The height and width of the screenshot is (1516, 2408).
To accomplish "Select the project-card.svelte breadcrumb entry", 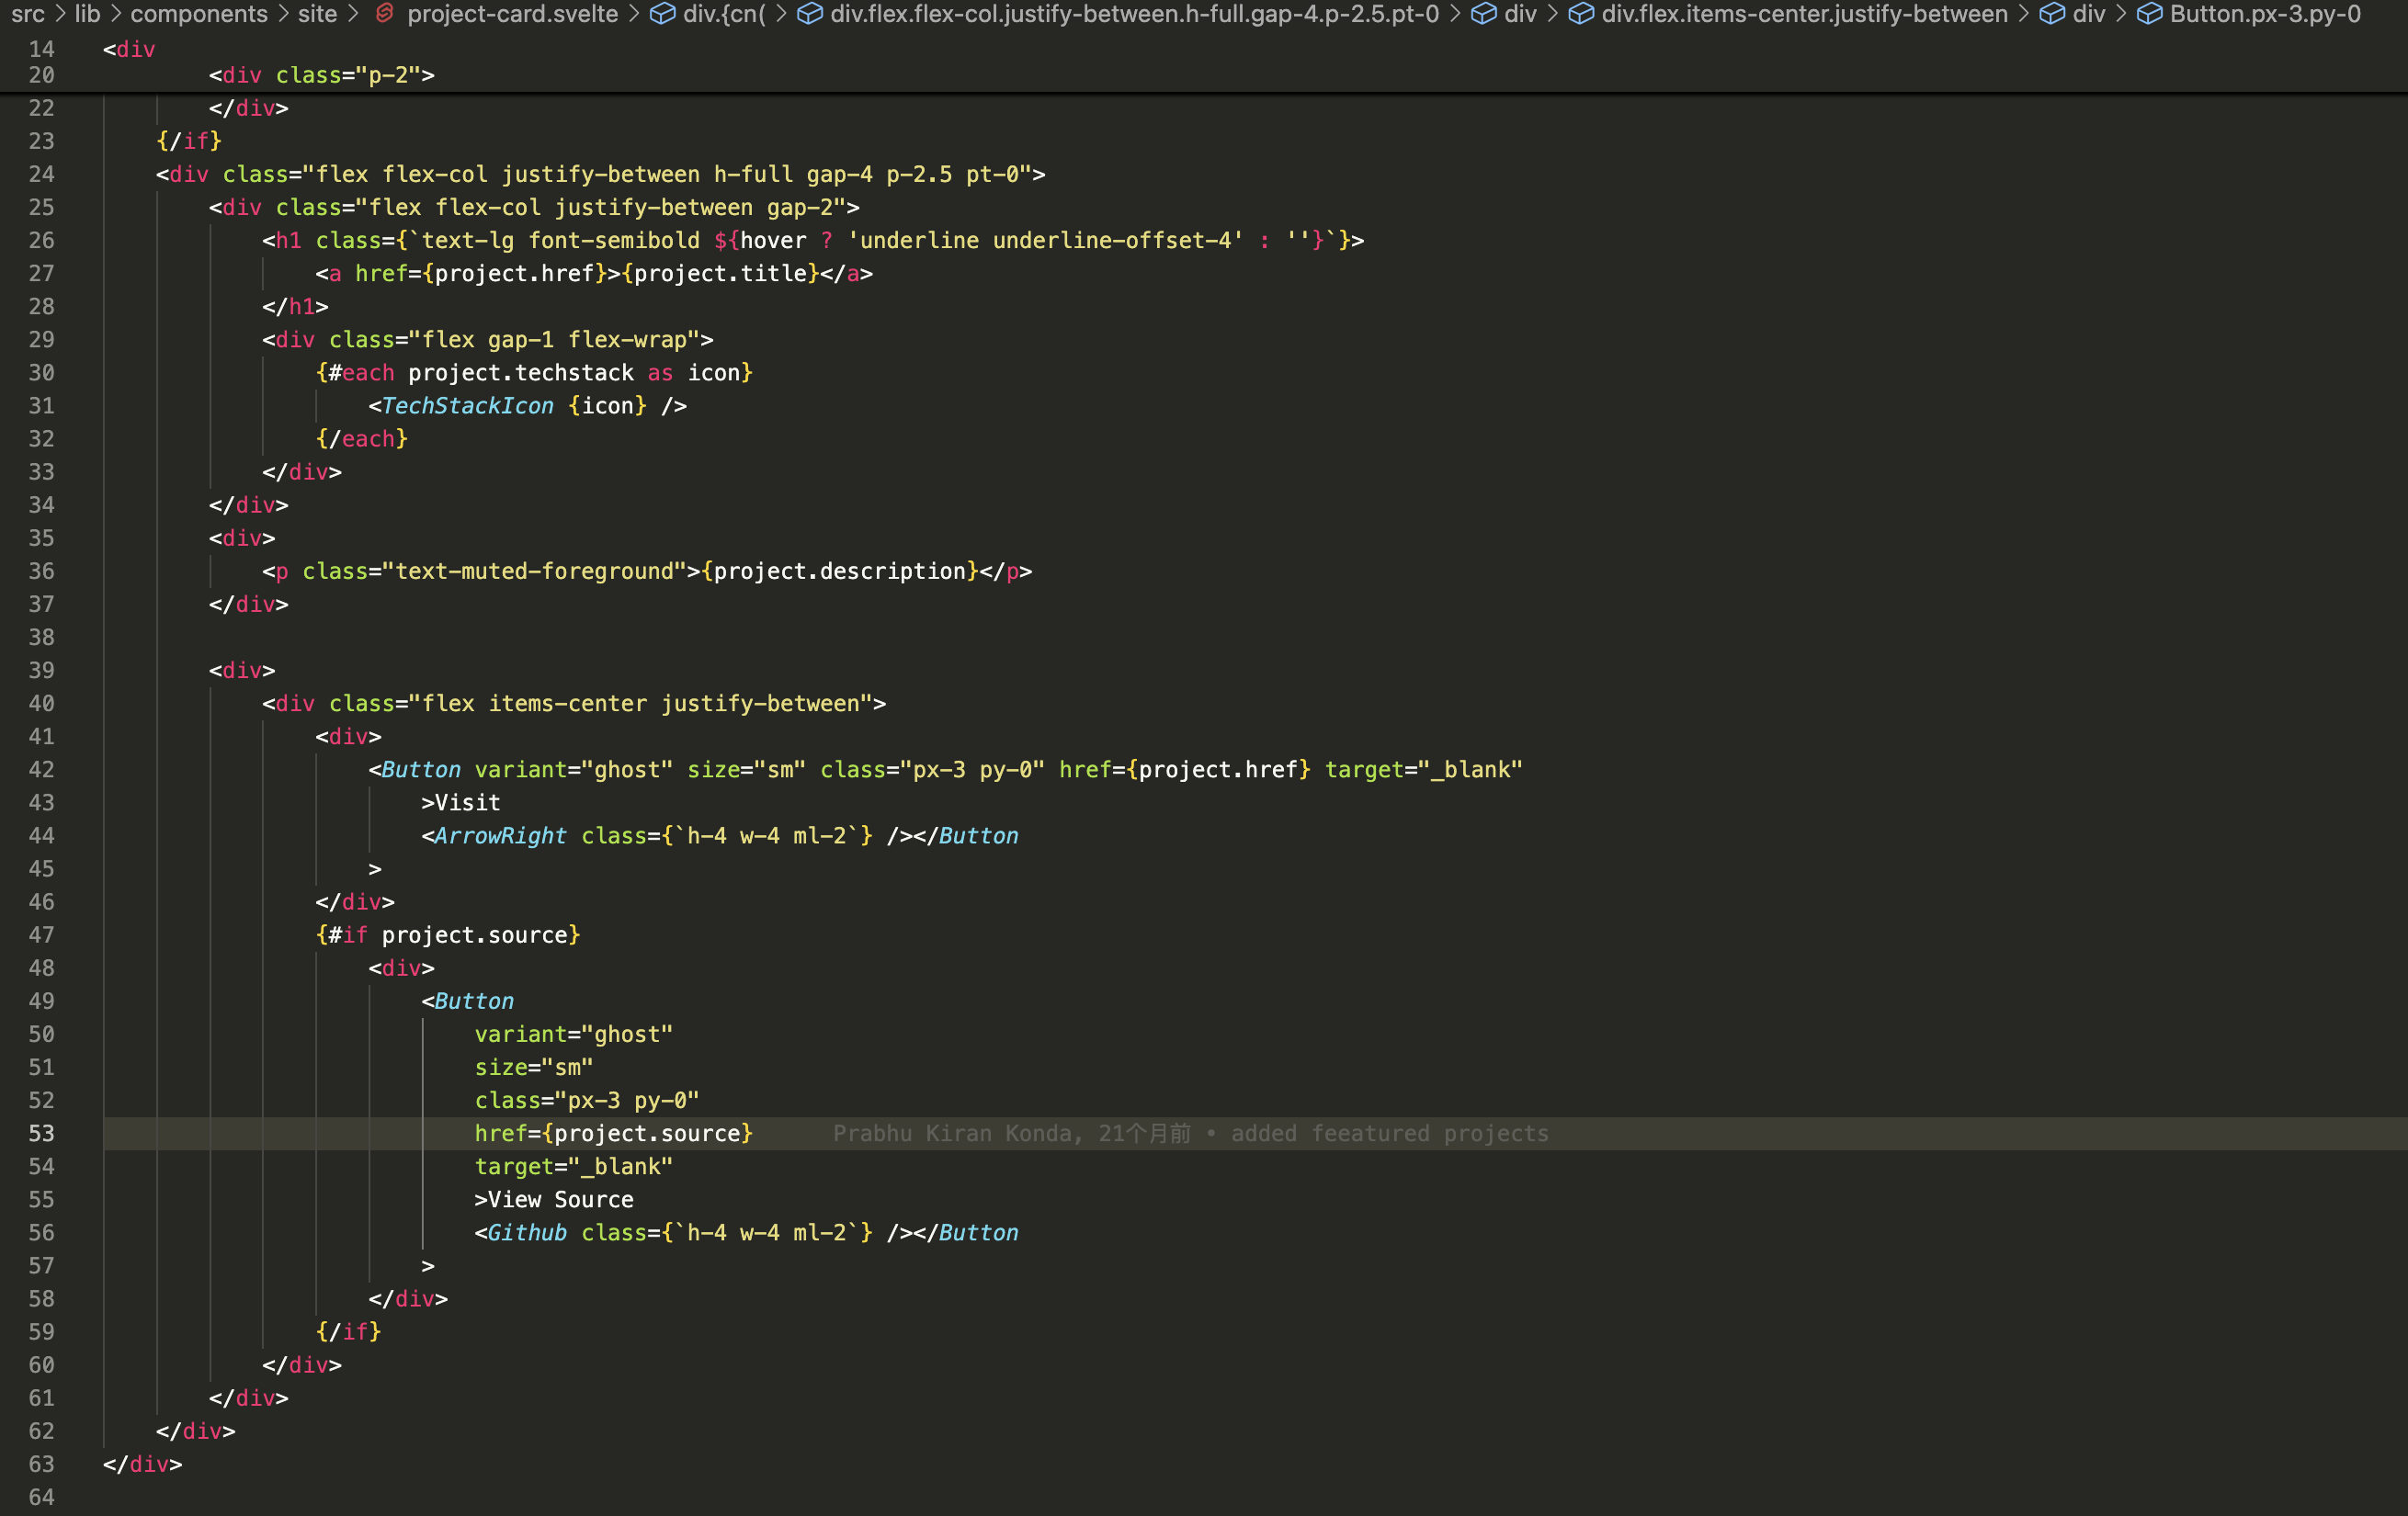I will 512,14.
